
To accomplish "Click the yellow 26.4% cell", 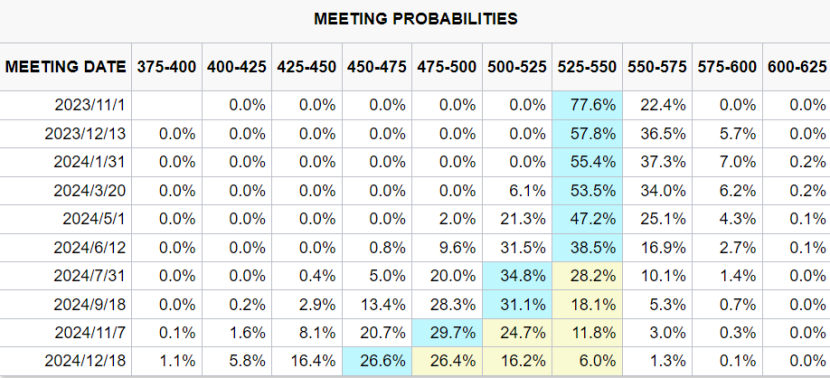I will click(447, 361).
